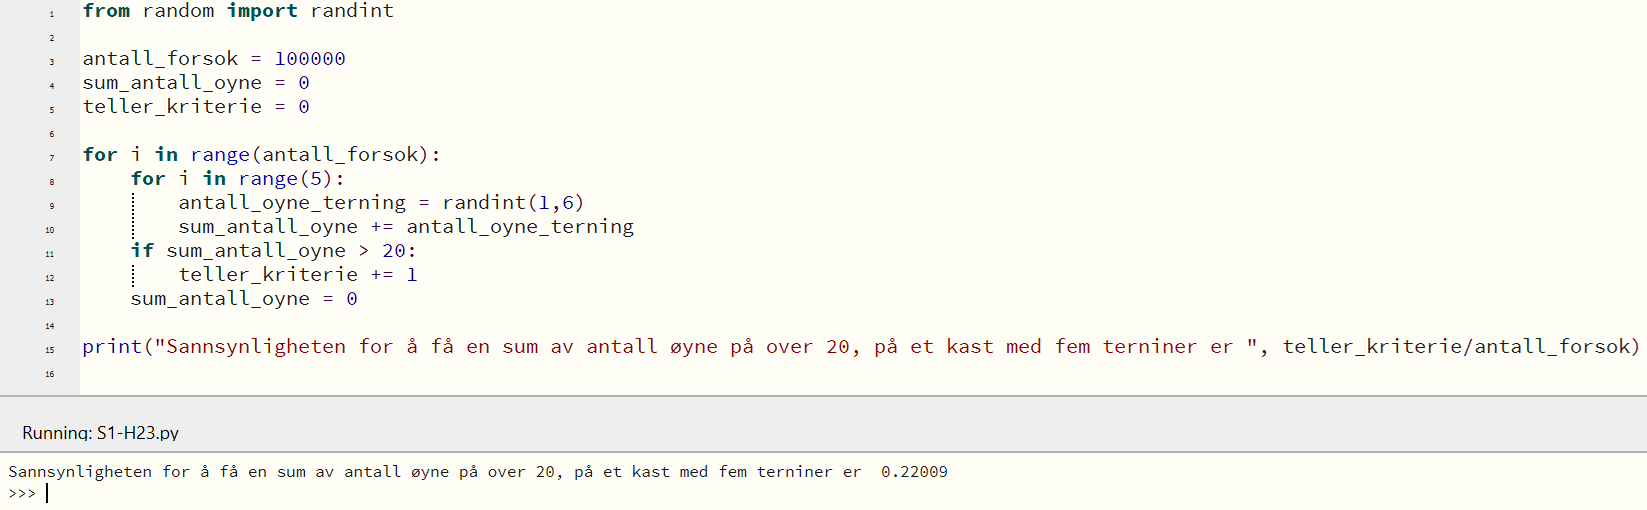Image resolution: width=1647 pixels, height=510 pixels.
Task: Click line number 15 in the gutter
Action: coord(50,350)
